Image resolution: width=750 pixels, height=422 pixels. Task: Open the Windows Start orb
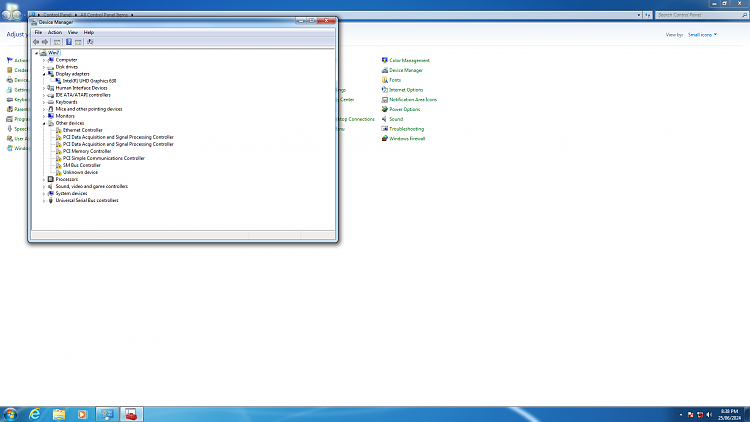10,414
